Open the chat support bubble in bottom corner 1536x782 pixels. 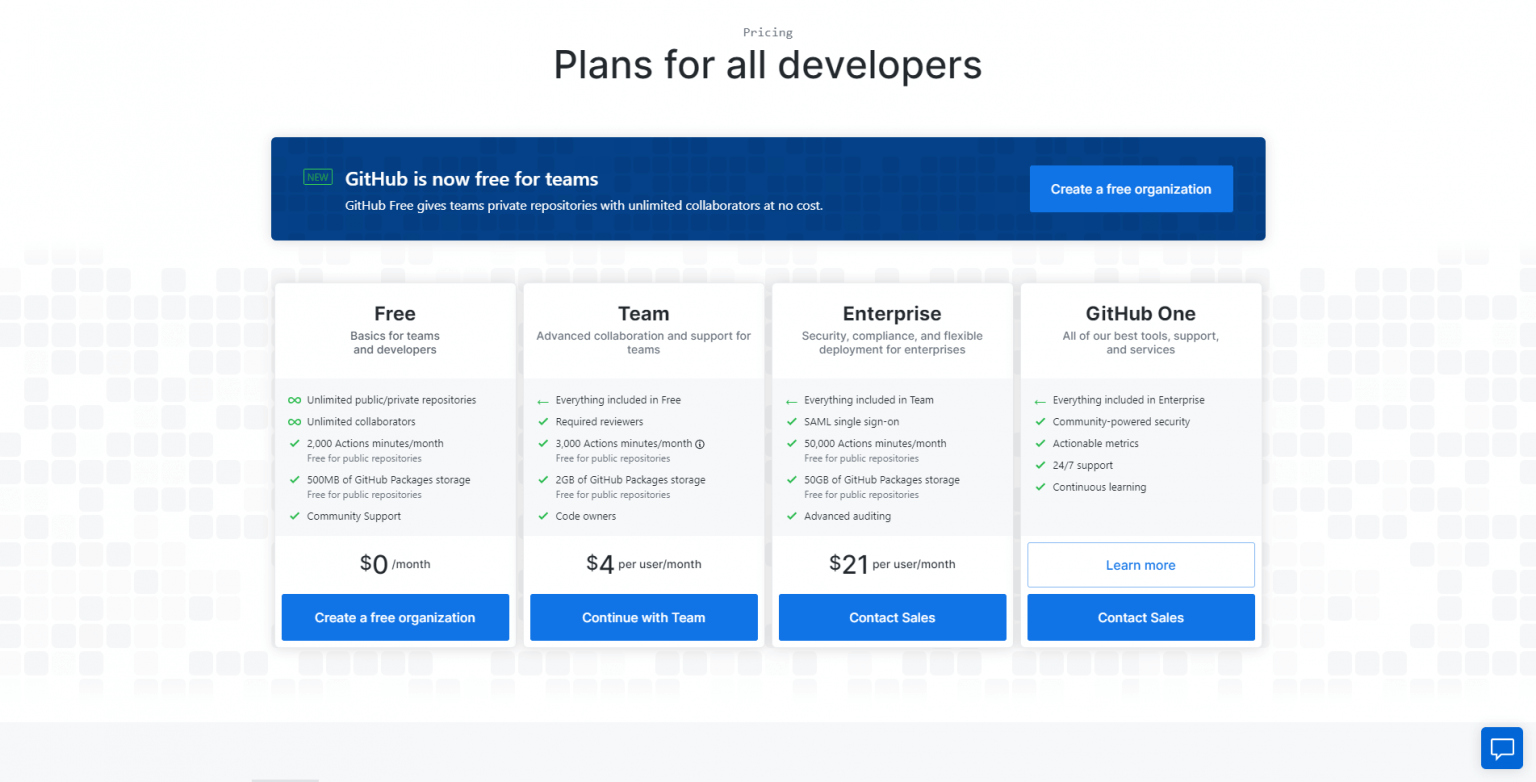point(1501,747)
